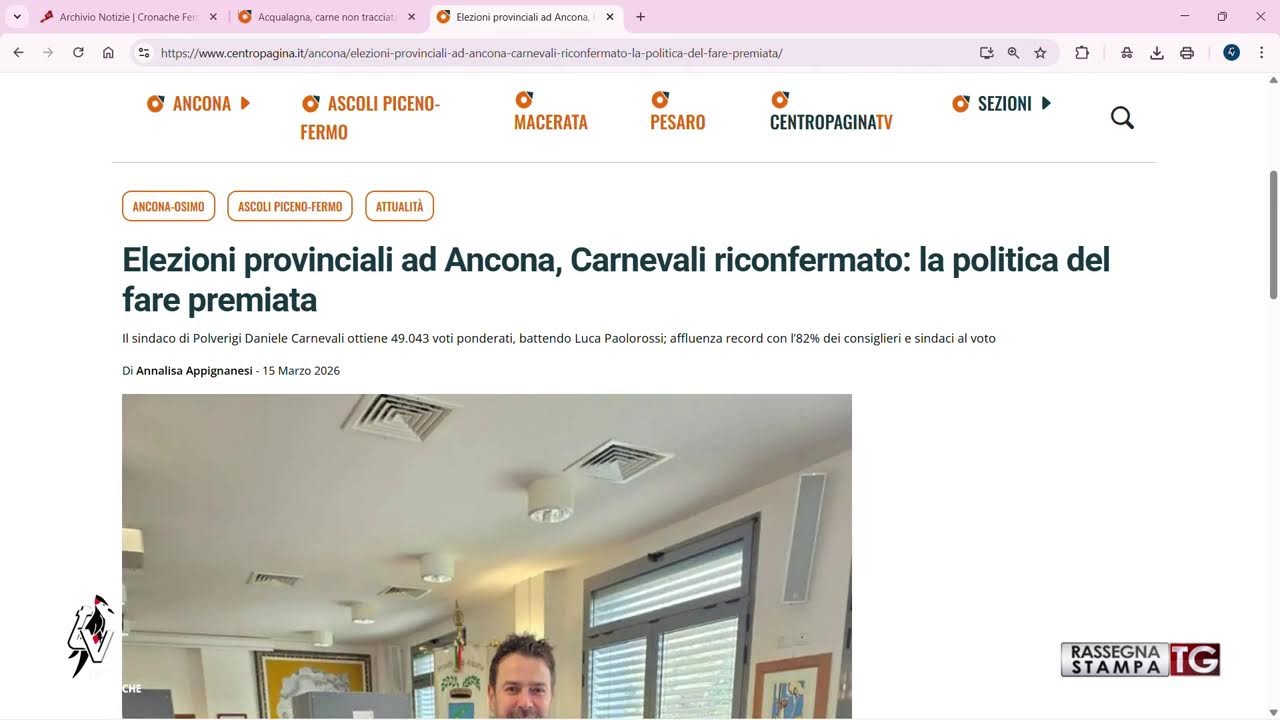The height and width of the screenshot is (720, 1280).
Task: Open the site search magnifier
Action: (x=1122, y=118)
